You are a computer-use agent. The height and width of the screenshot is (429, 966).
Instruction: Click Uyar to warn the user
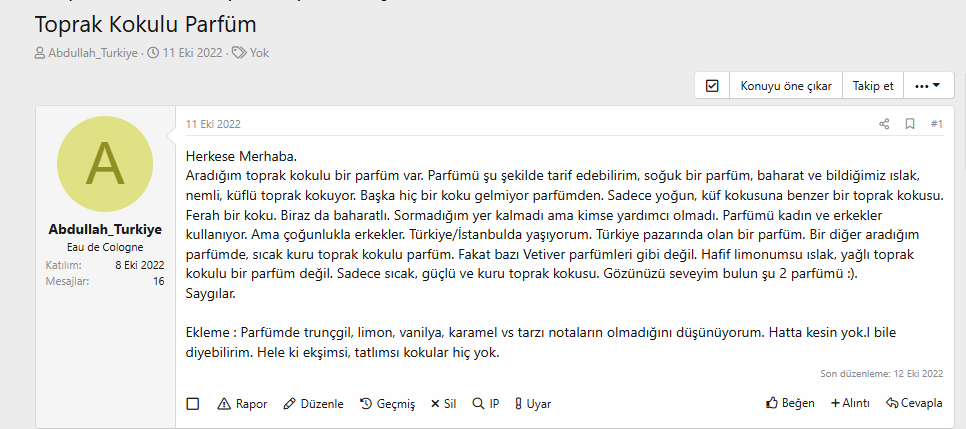[533, 404]
